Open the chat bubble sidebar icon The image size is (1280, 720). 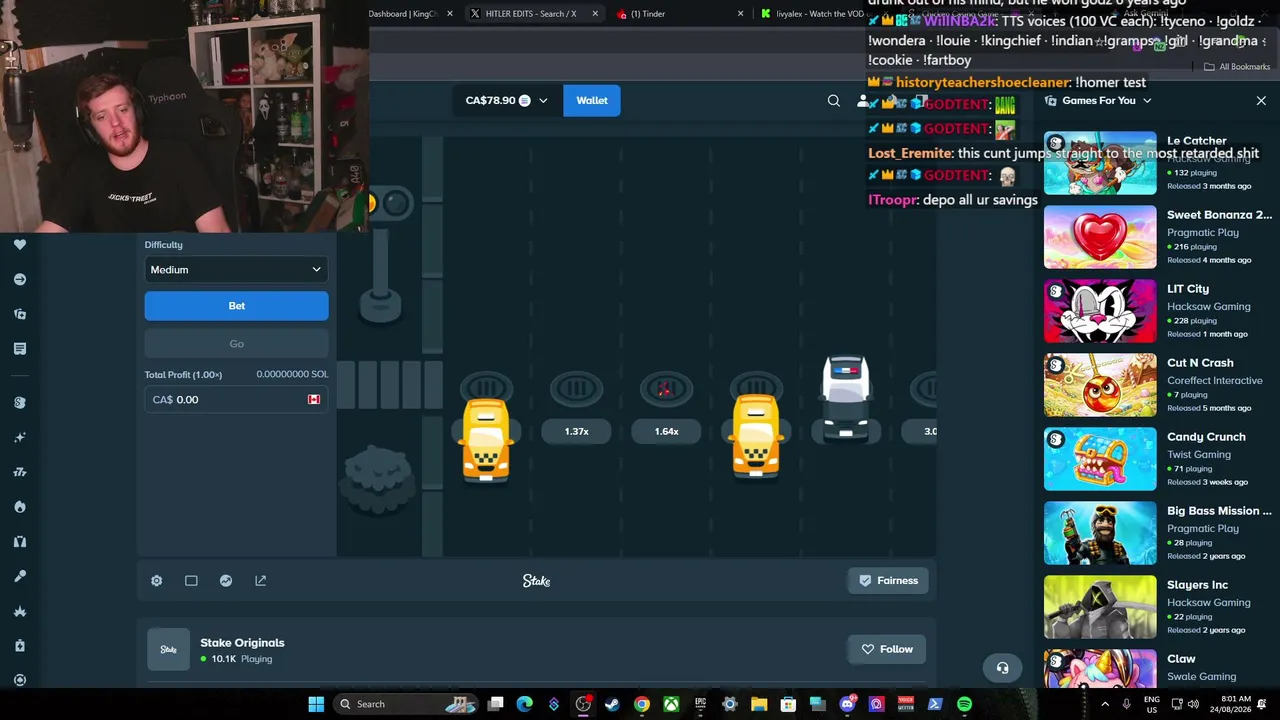(20, 349)
